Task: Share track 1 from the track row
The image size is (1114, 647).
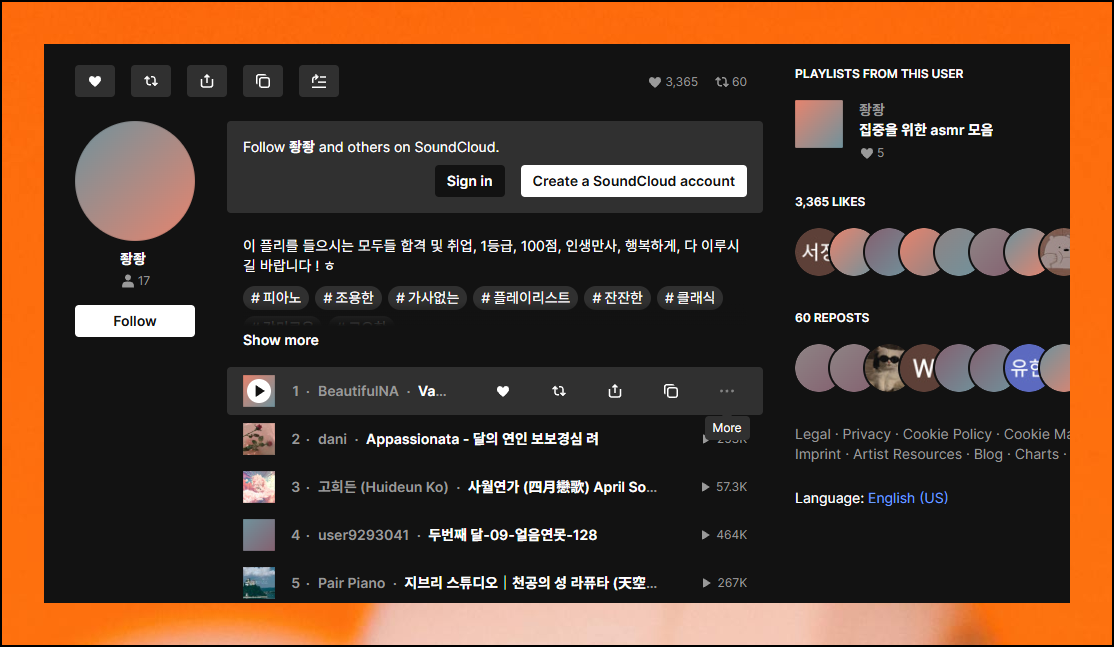Action: 615,391
